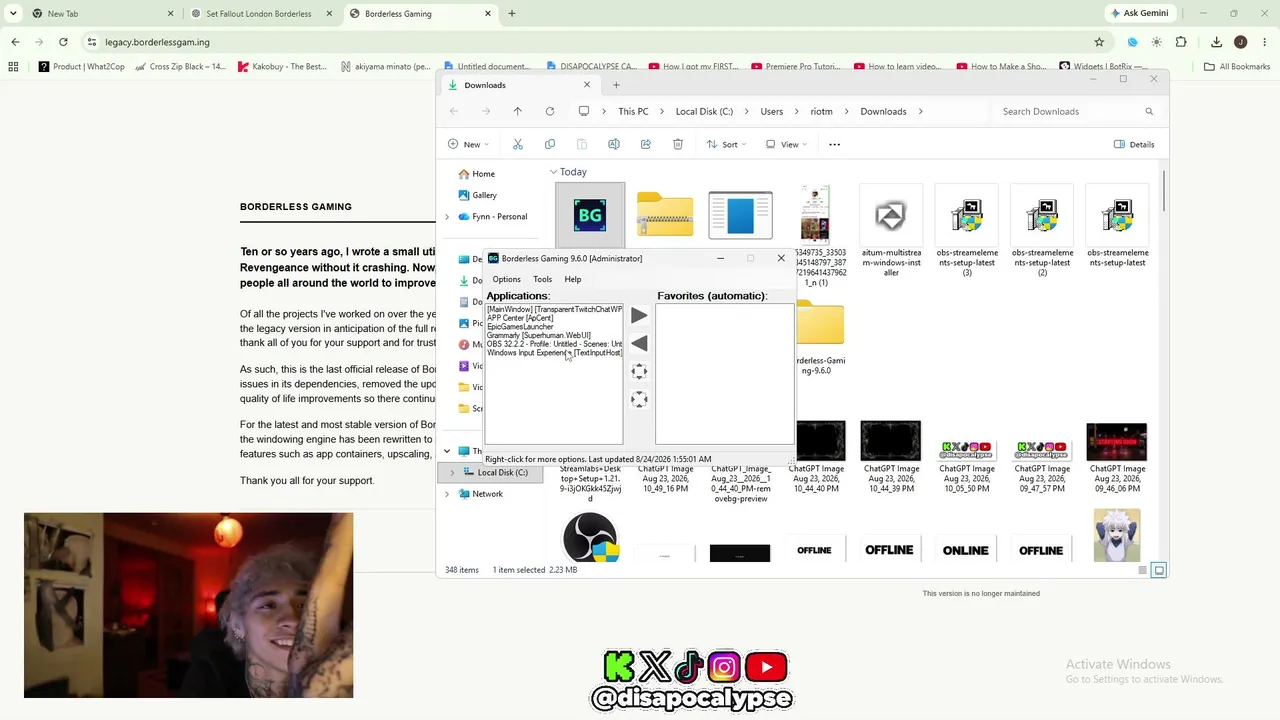This screenshot has width=1280, height=720.
Task: Click the Share icon in Explorer toolbar
Action: [x=646, y=144]
